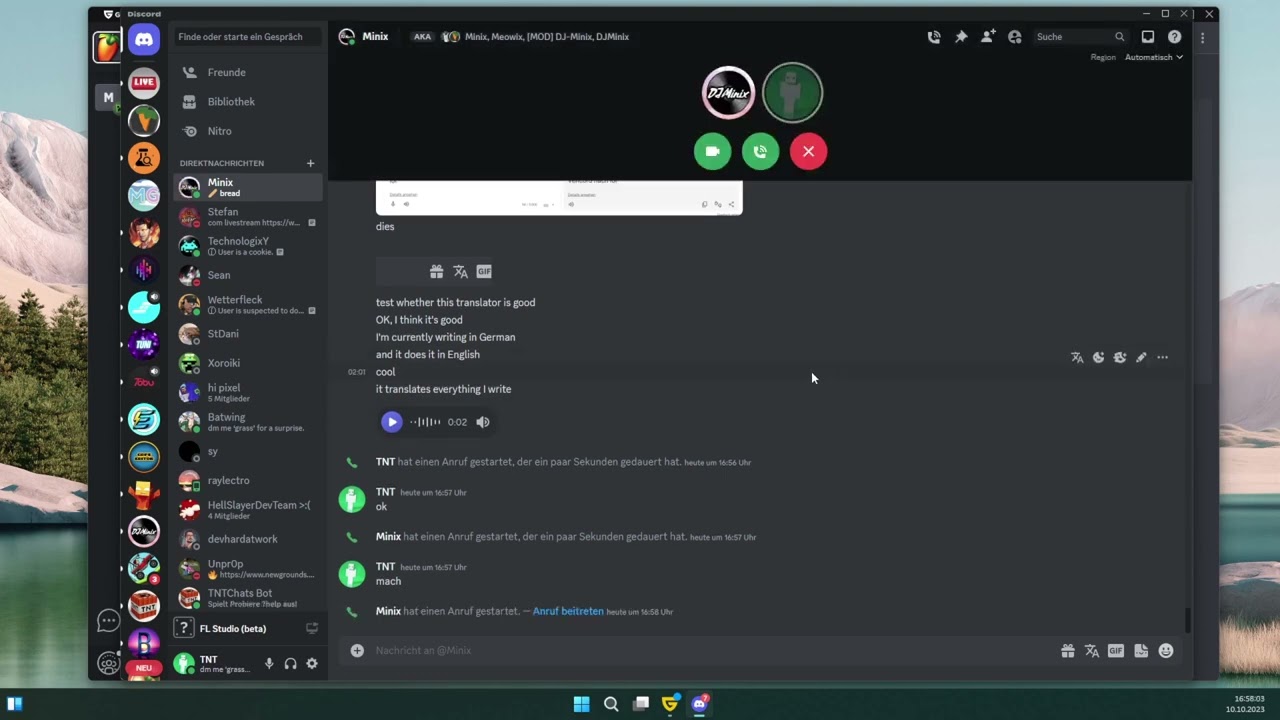
Task: Open translator icon in message bar
Action: point(1092,651)
